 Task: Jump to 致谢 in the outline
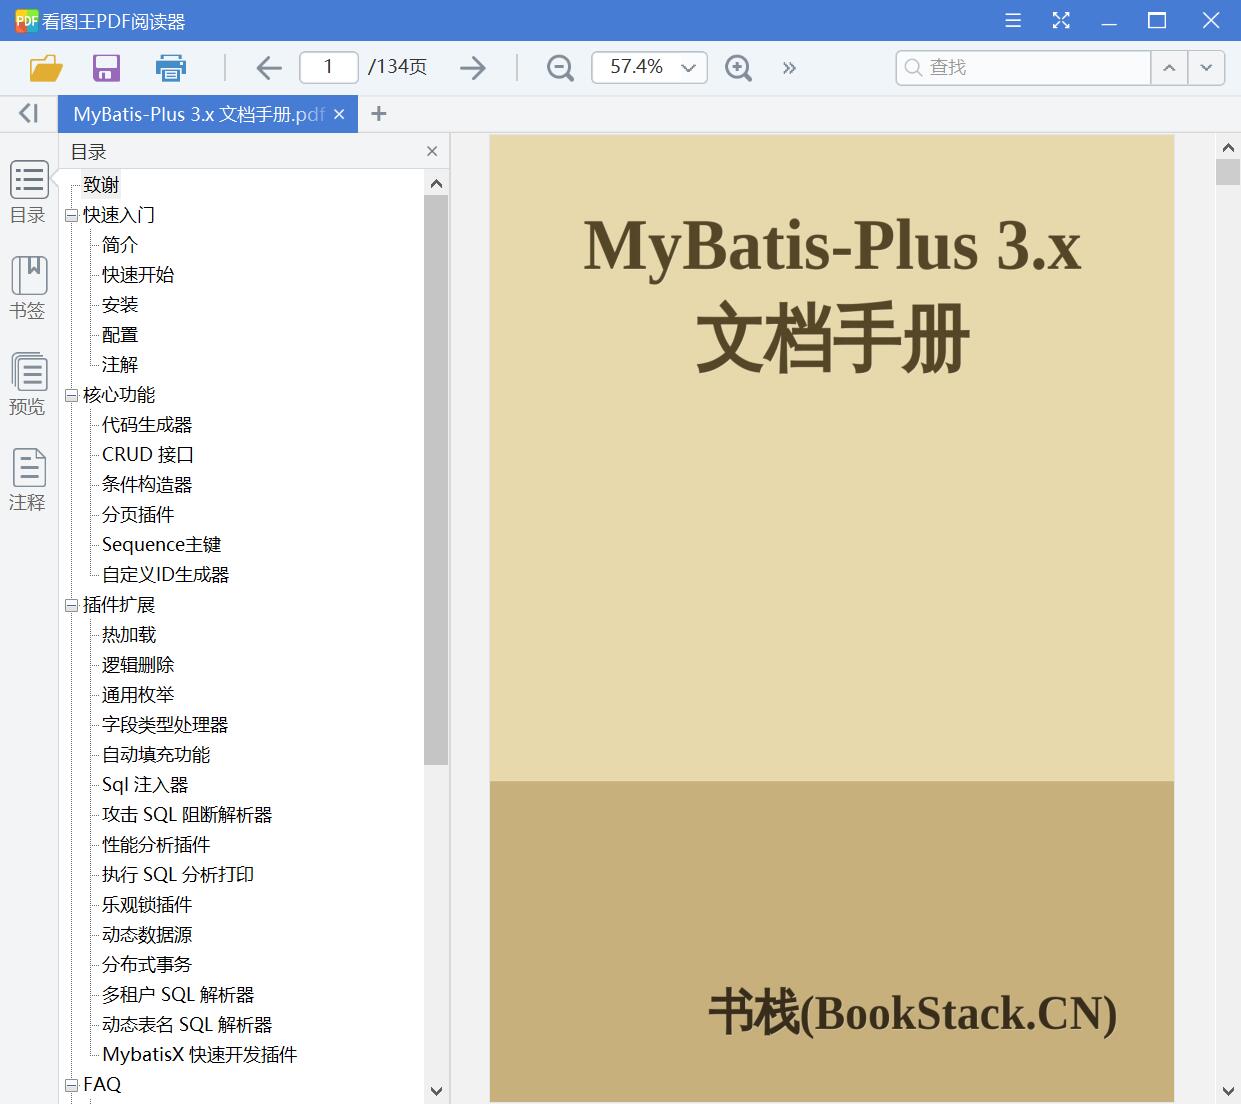[x=101, y=185]
